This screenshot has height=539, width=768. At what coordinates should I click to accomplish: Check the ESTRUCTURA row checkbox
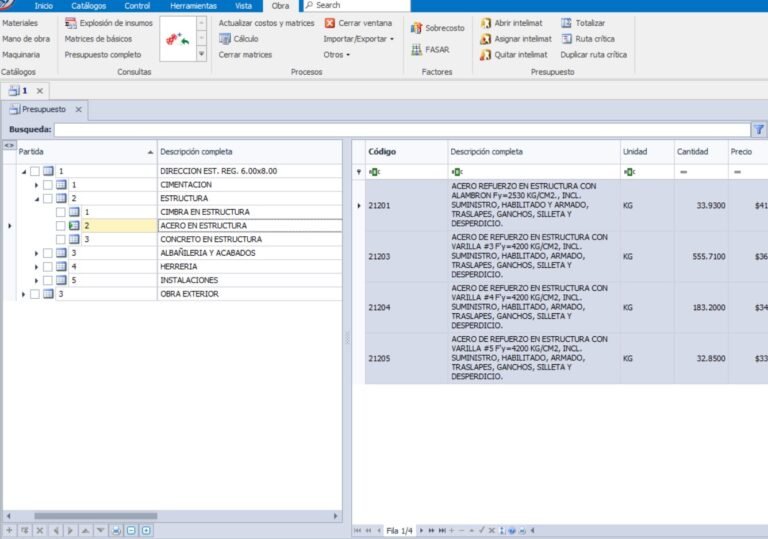pyautogui.click(x=48, y=198)
